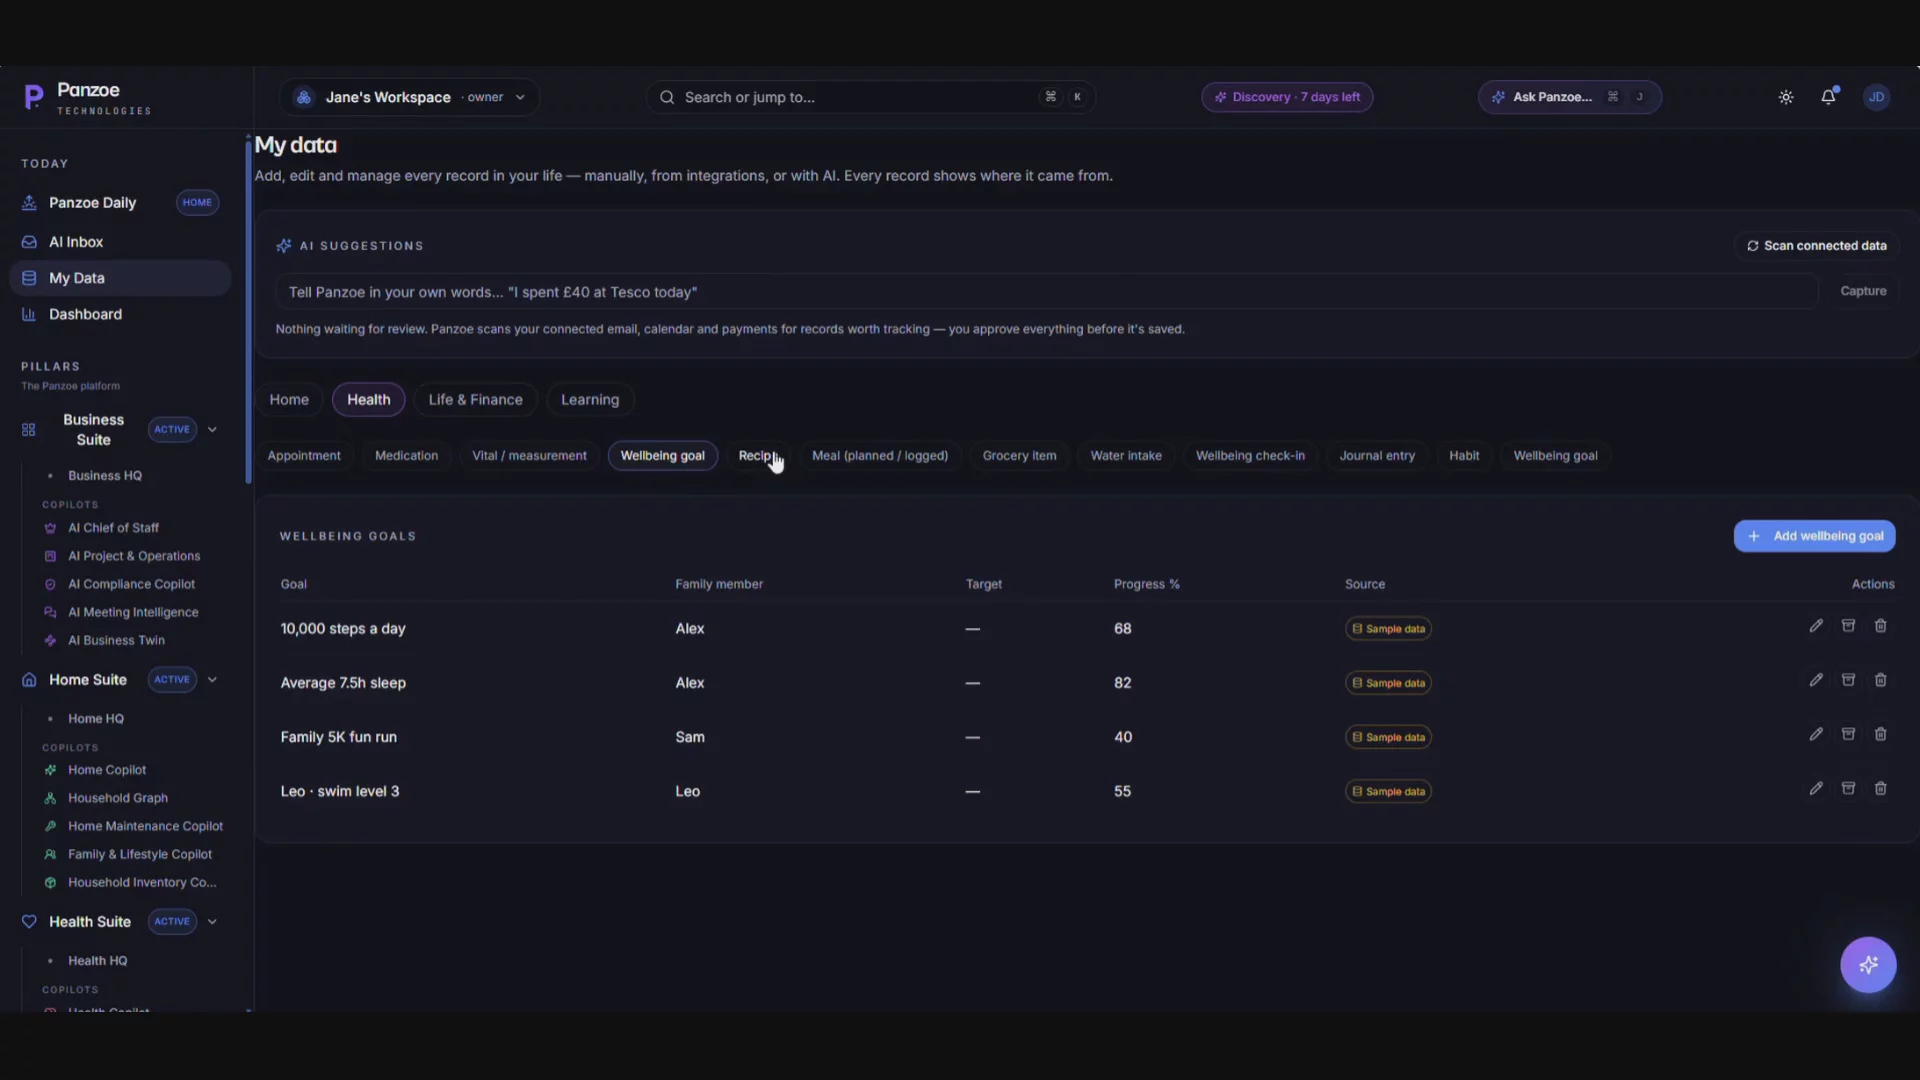Open Household Graph copilot
Viewport: 1920px width, 1080px height.
point(117,798)
